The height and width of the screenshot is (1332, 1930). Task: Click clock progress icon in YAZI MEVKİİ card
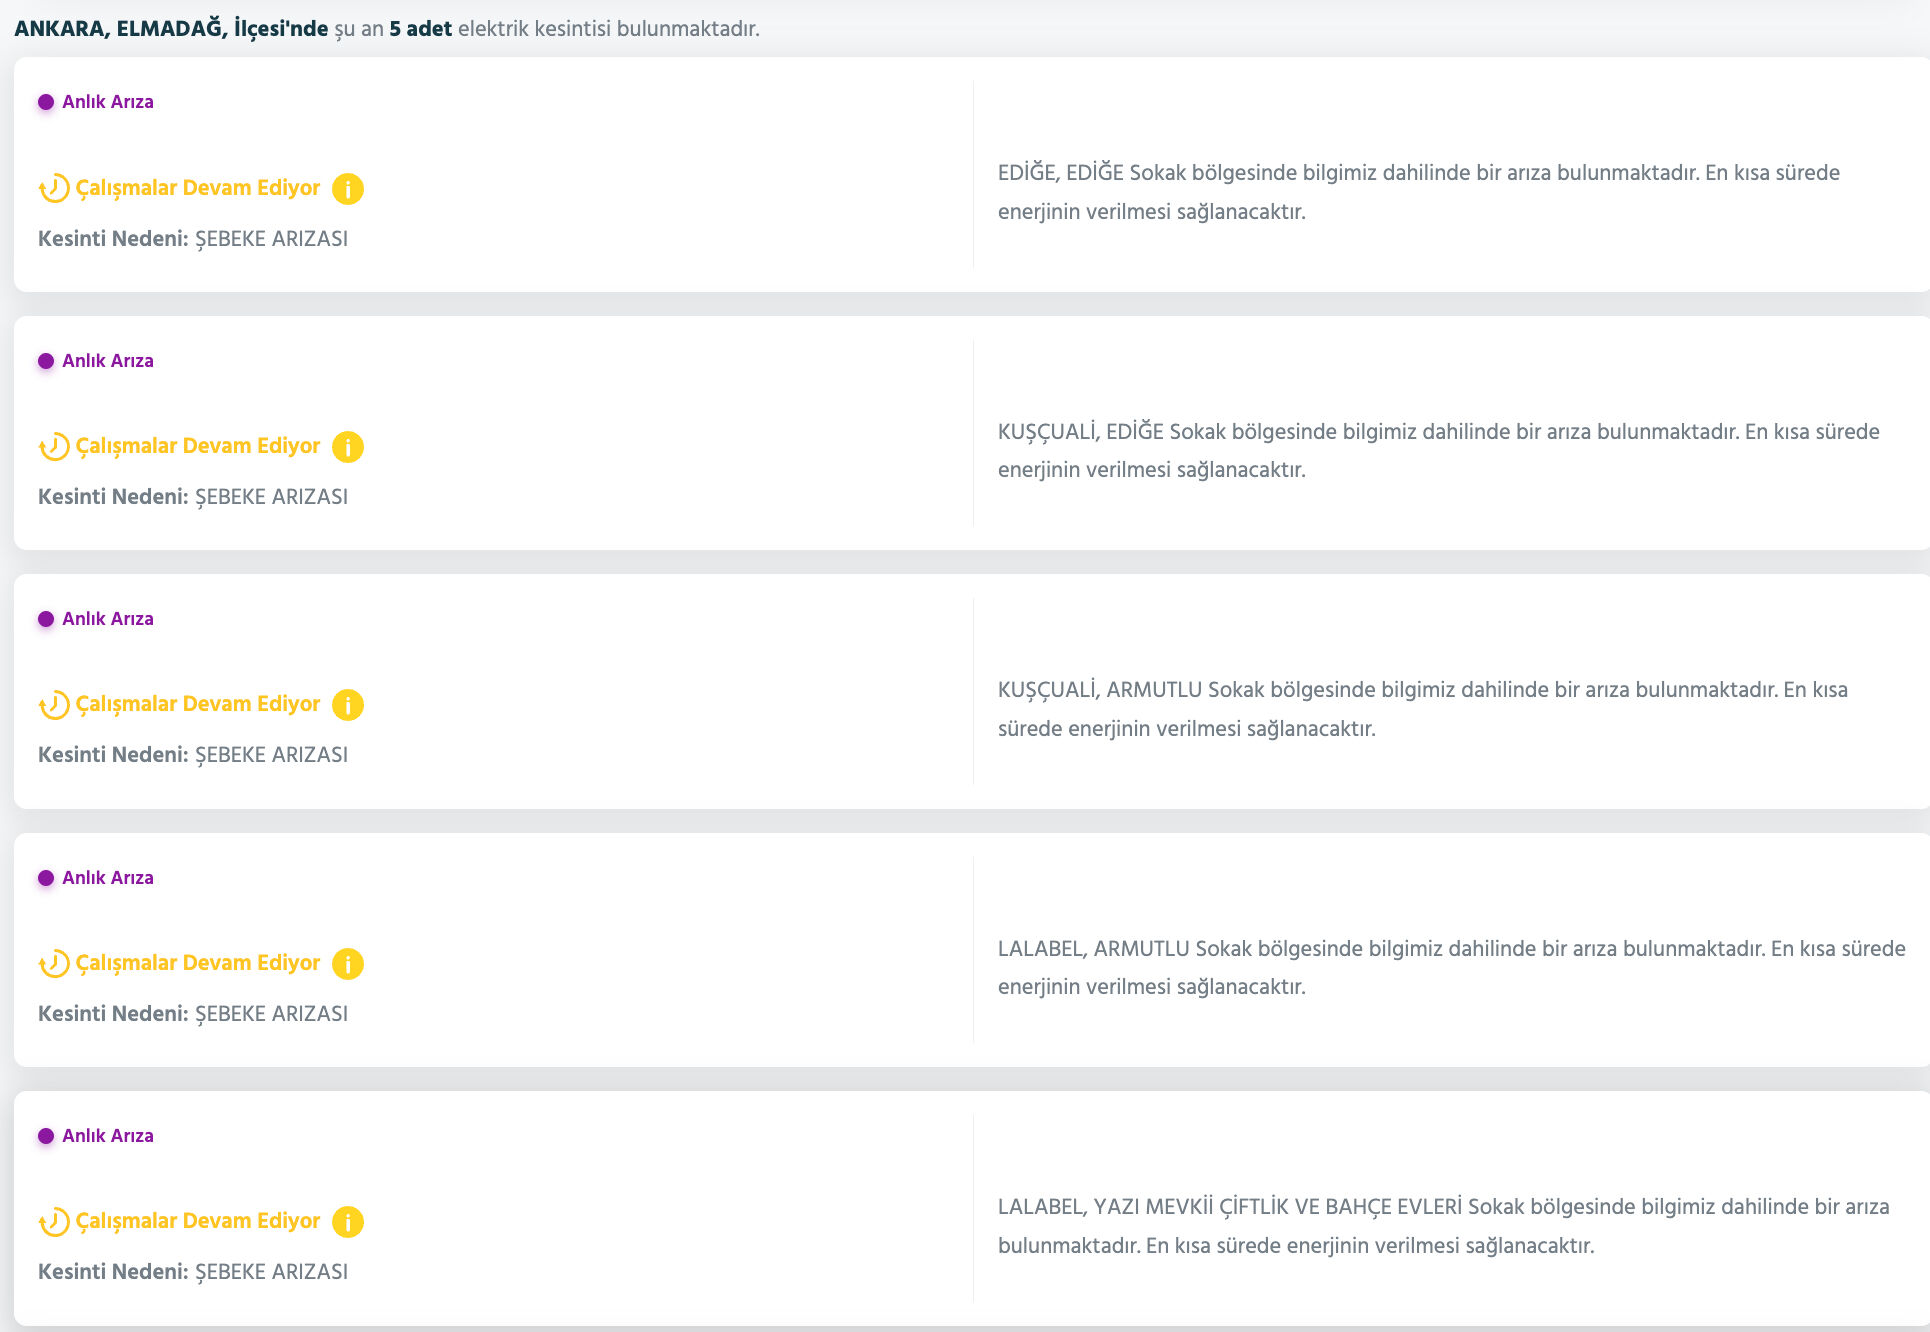coord(54,1222)
